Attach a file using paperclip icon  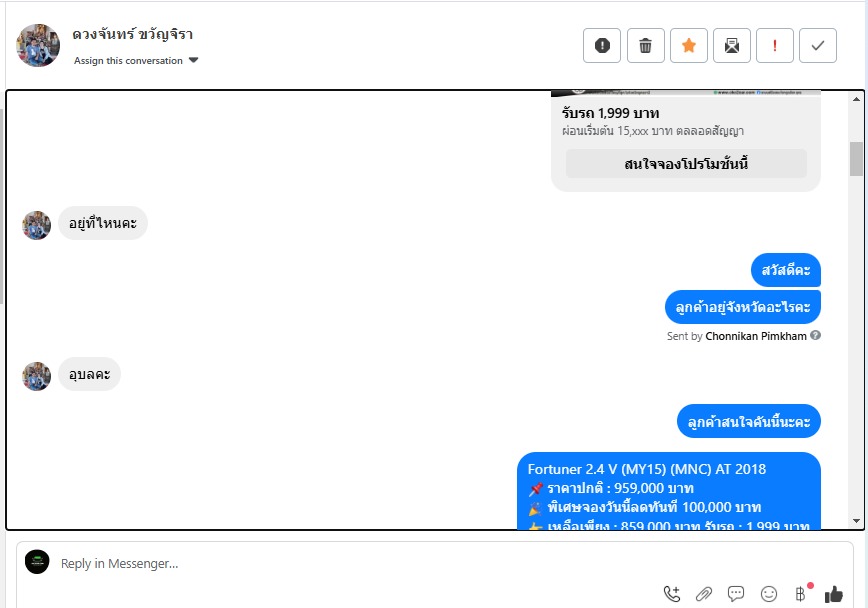point(704,594)
